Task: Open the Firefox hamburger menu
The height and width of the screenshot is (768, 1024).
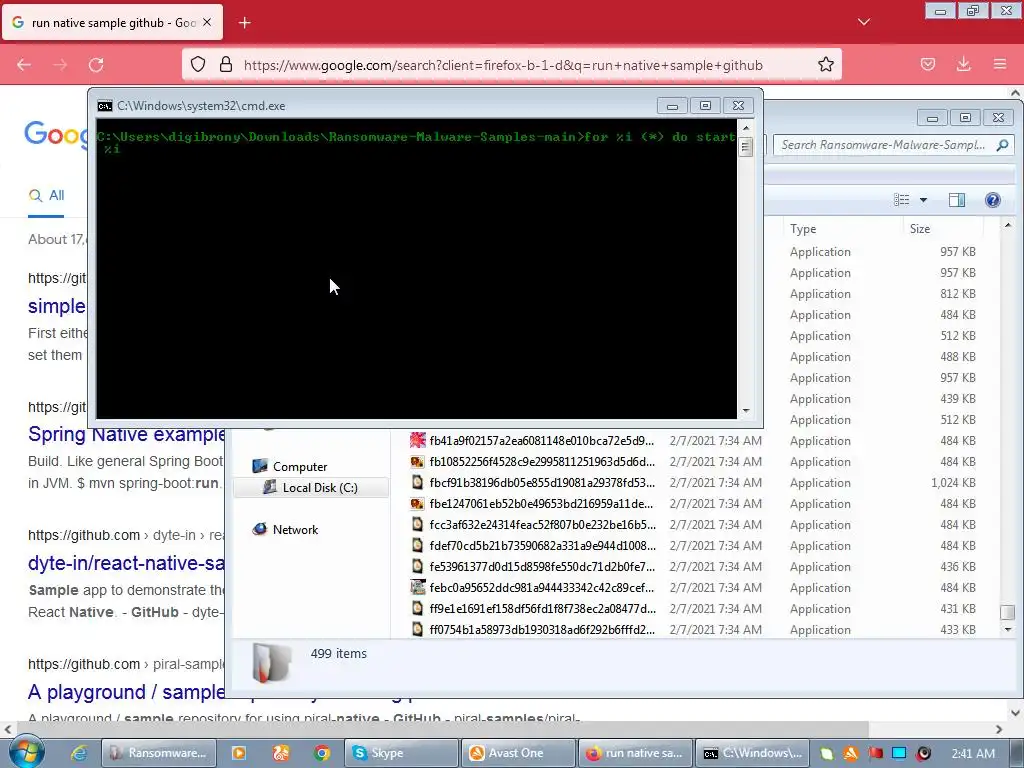Action: 1000,64
